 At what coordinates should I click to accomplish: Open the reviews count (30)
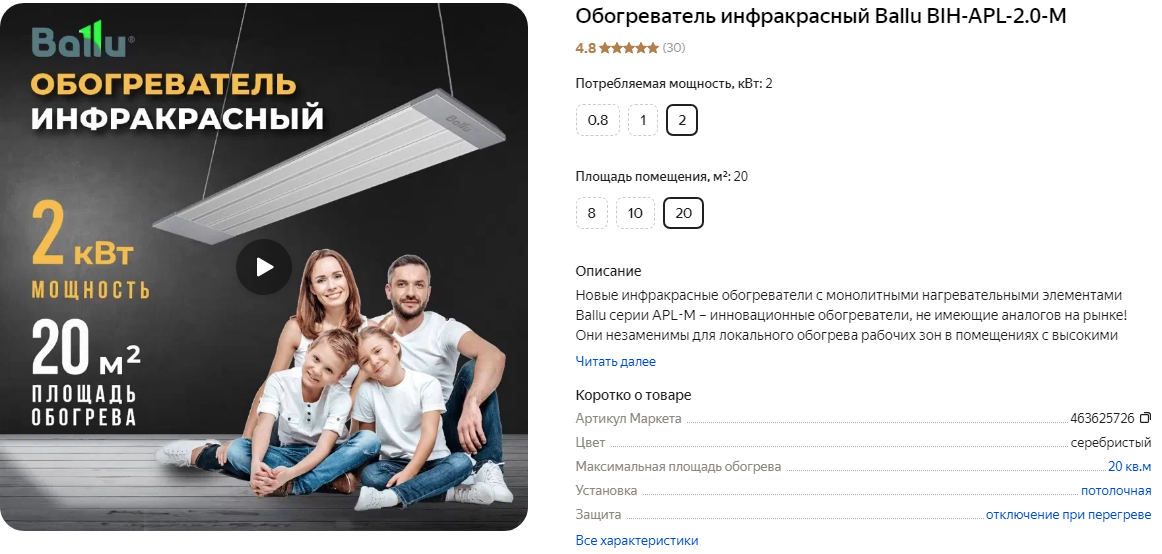[x=674, y=48]
